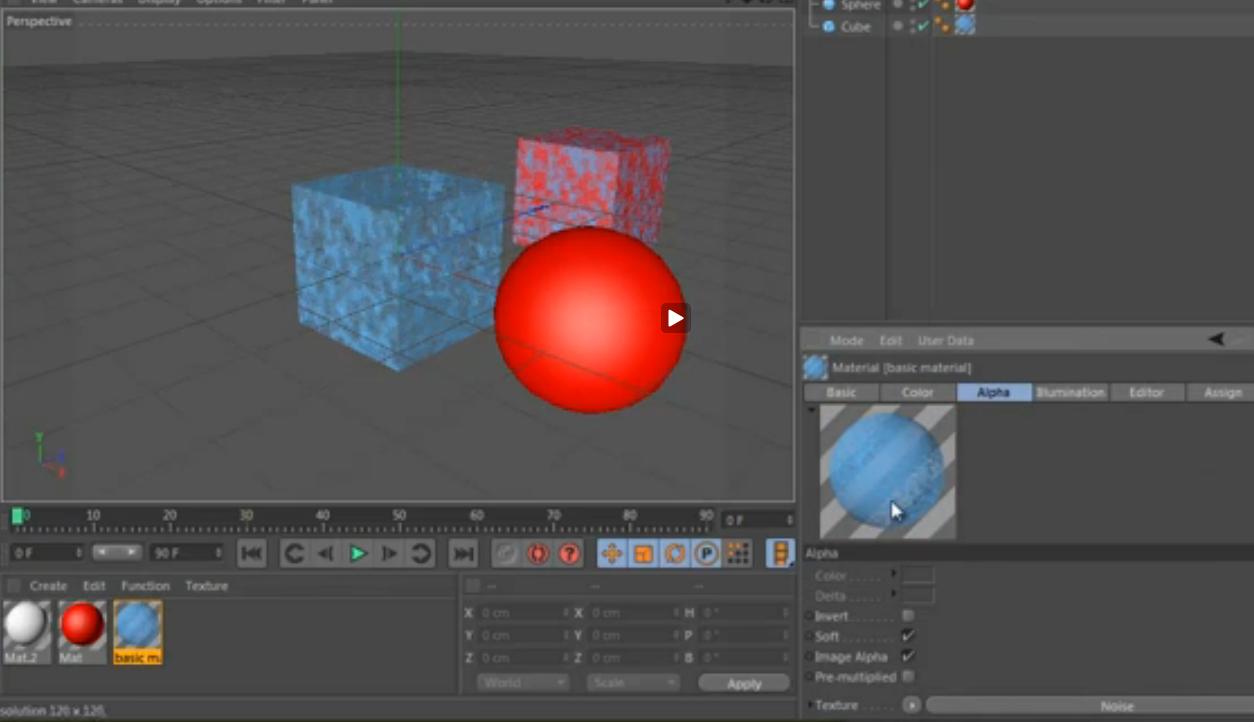
Task: Select the red material tag on Sphere
Action: point(965,4)
